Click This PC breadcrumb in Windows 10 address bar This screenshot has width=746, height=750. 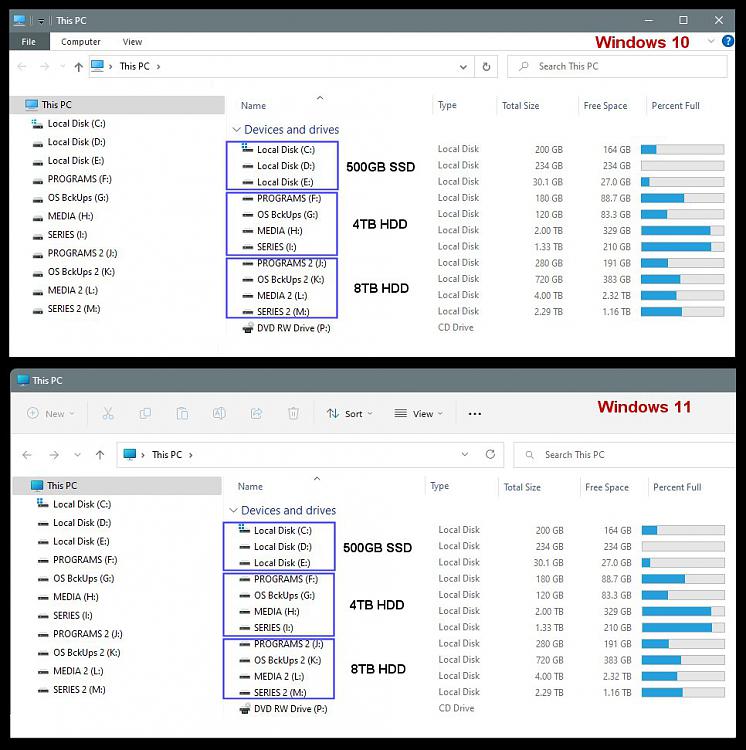coord(134,66)
